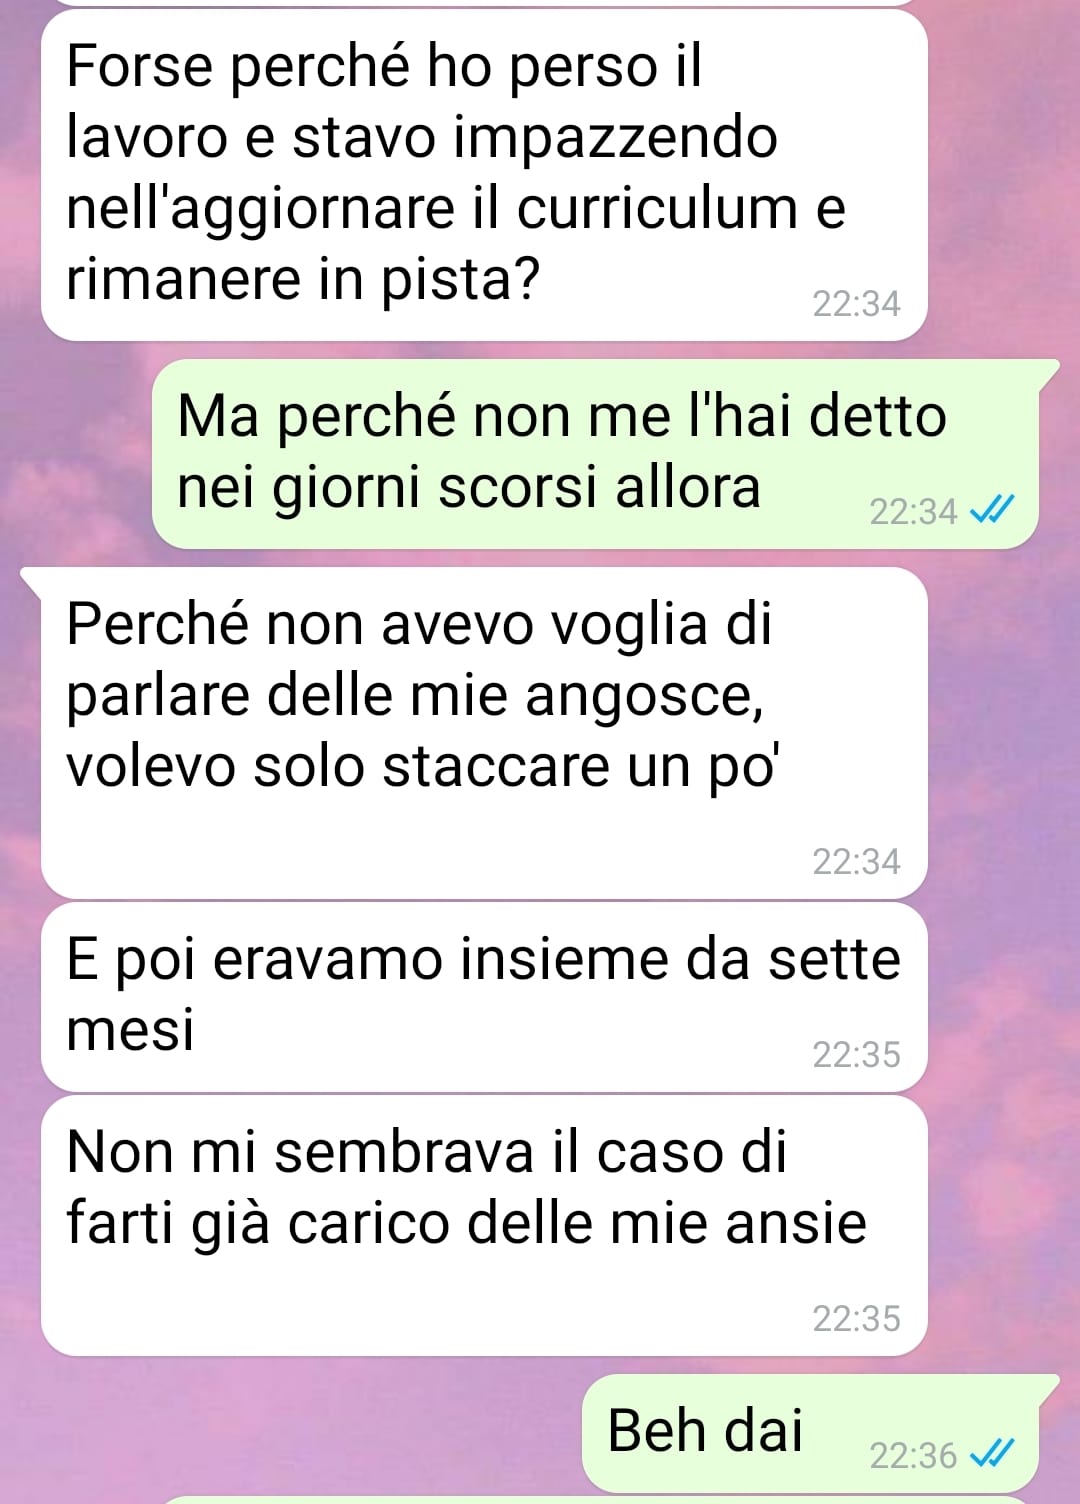1080x1504 pixels.
Task: Tap the 22:35 timestamp under 'delle mie ansie'
Action: pos(856,1318)
